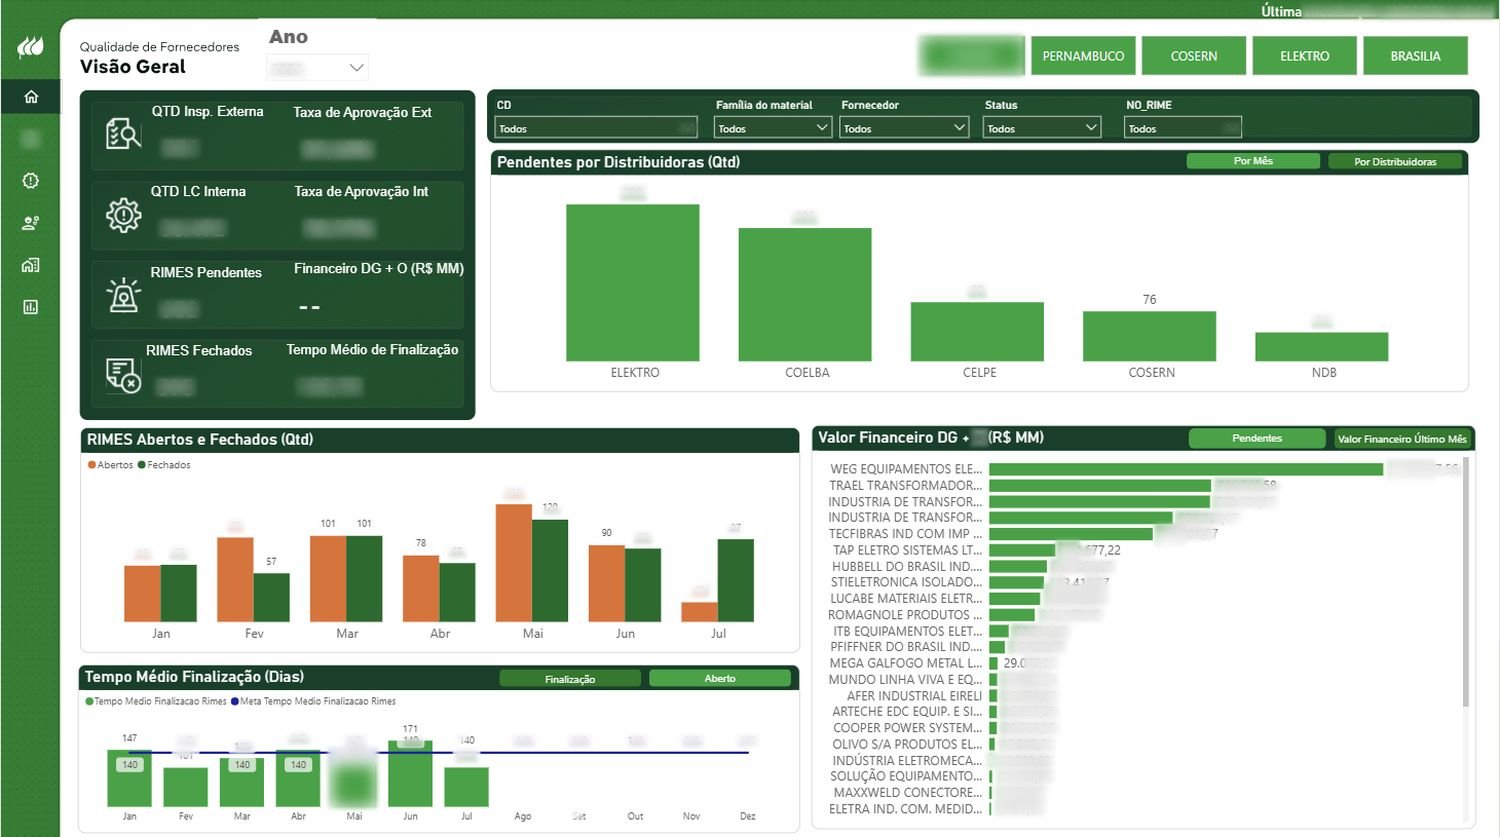Select the Aberto view toggle

tap(720, 678)
